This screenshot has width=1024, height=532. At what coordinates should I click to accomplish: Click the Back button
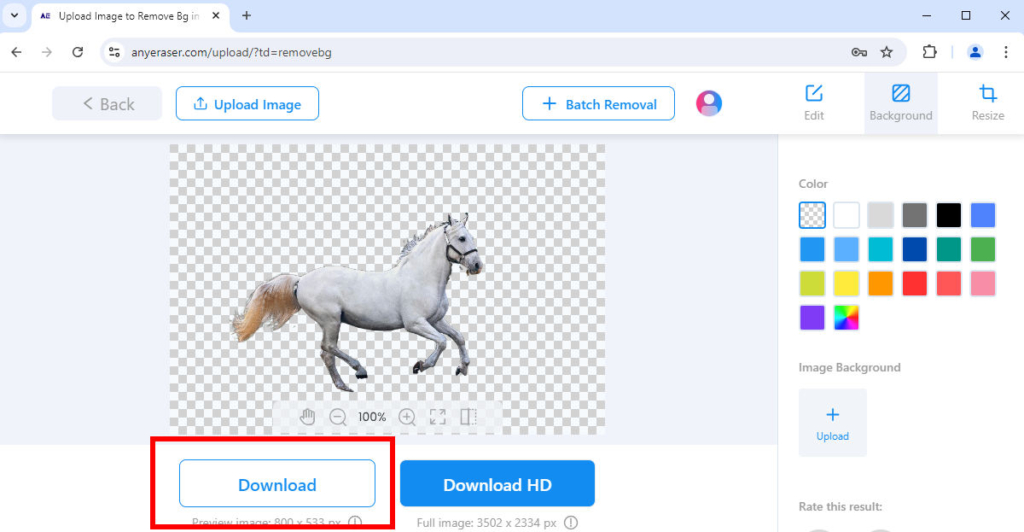107,103
